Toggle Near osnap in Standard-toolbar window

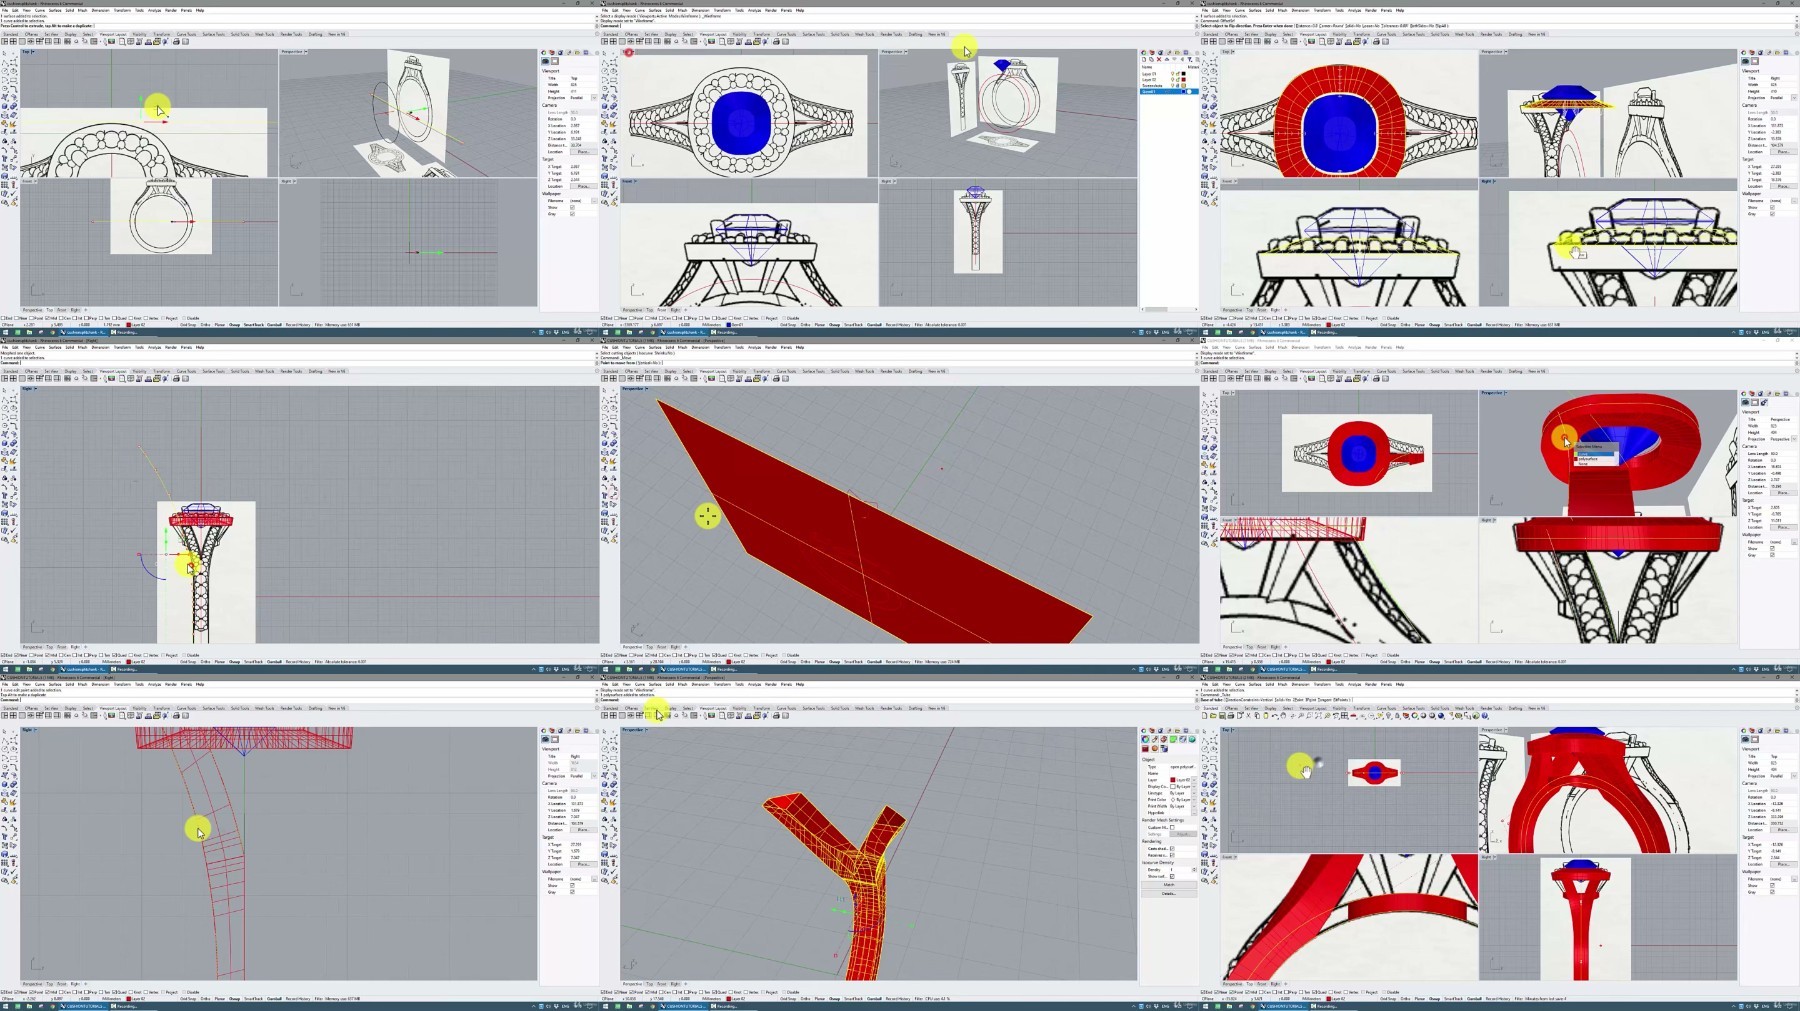pos(1221,992)
